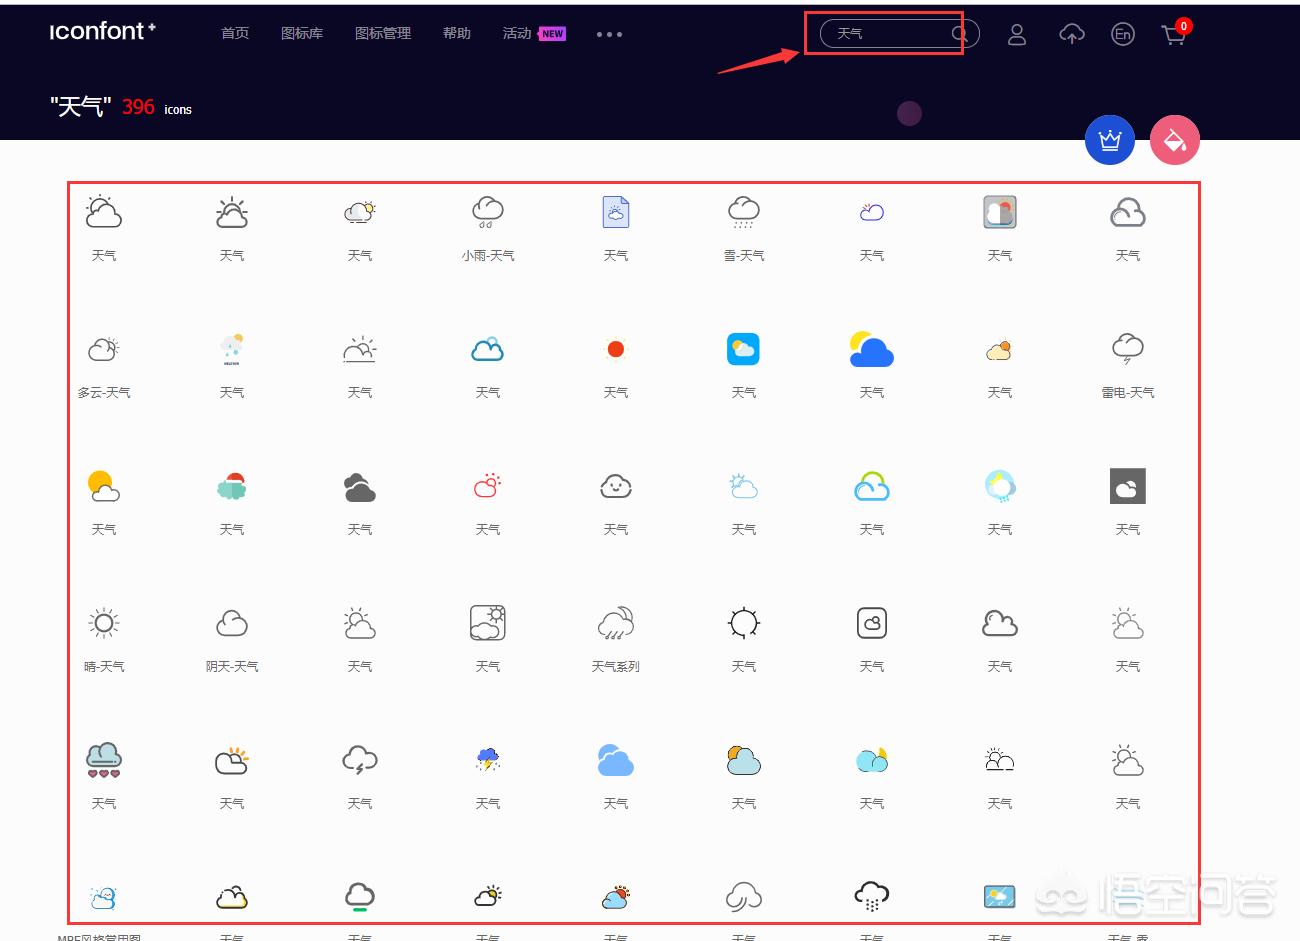This screenshot has height=941, width=1300.
Task: Open the 图标管理 menu
Action: pos(383,33)
